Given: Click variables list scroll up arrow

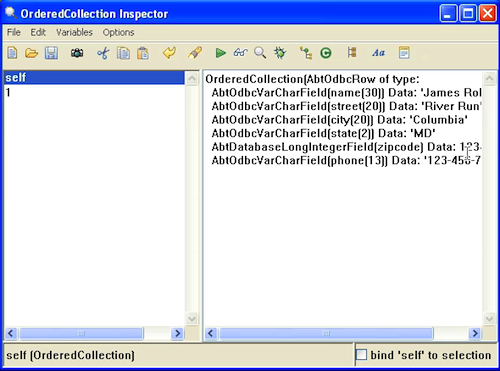Looking at the screenshot, I should tap(192, 79).
